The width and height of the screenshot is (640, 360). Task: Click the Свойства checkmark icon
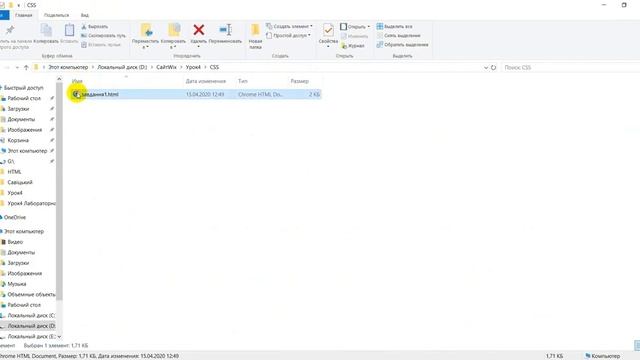[x=328, y=30]
